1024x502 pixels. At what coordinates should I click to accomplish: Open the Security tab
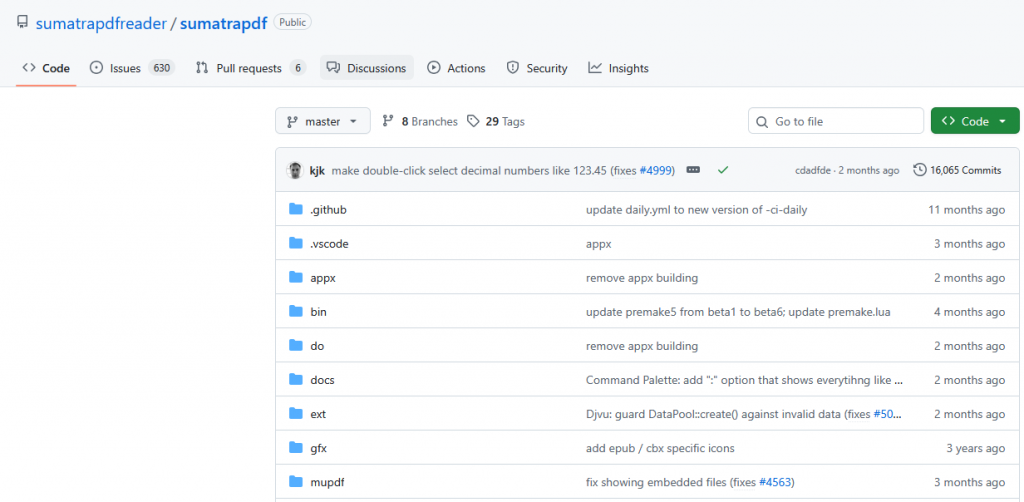pos(537,68)
